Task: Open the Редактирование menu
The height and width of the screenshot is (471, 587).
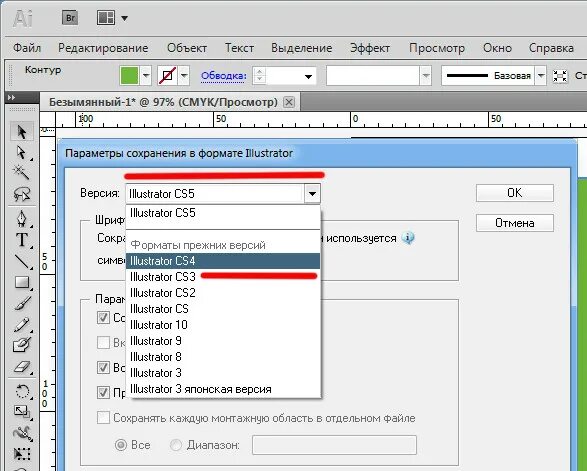Action: pos(103,48)
